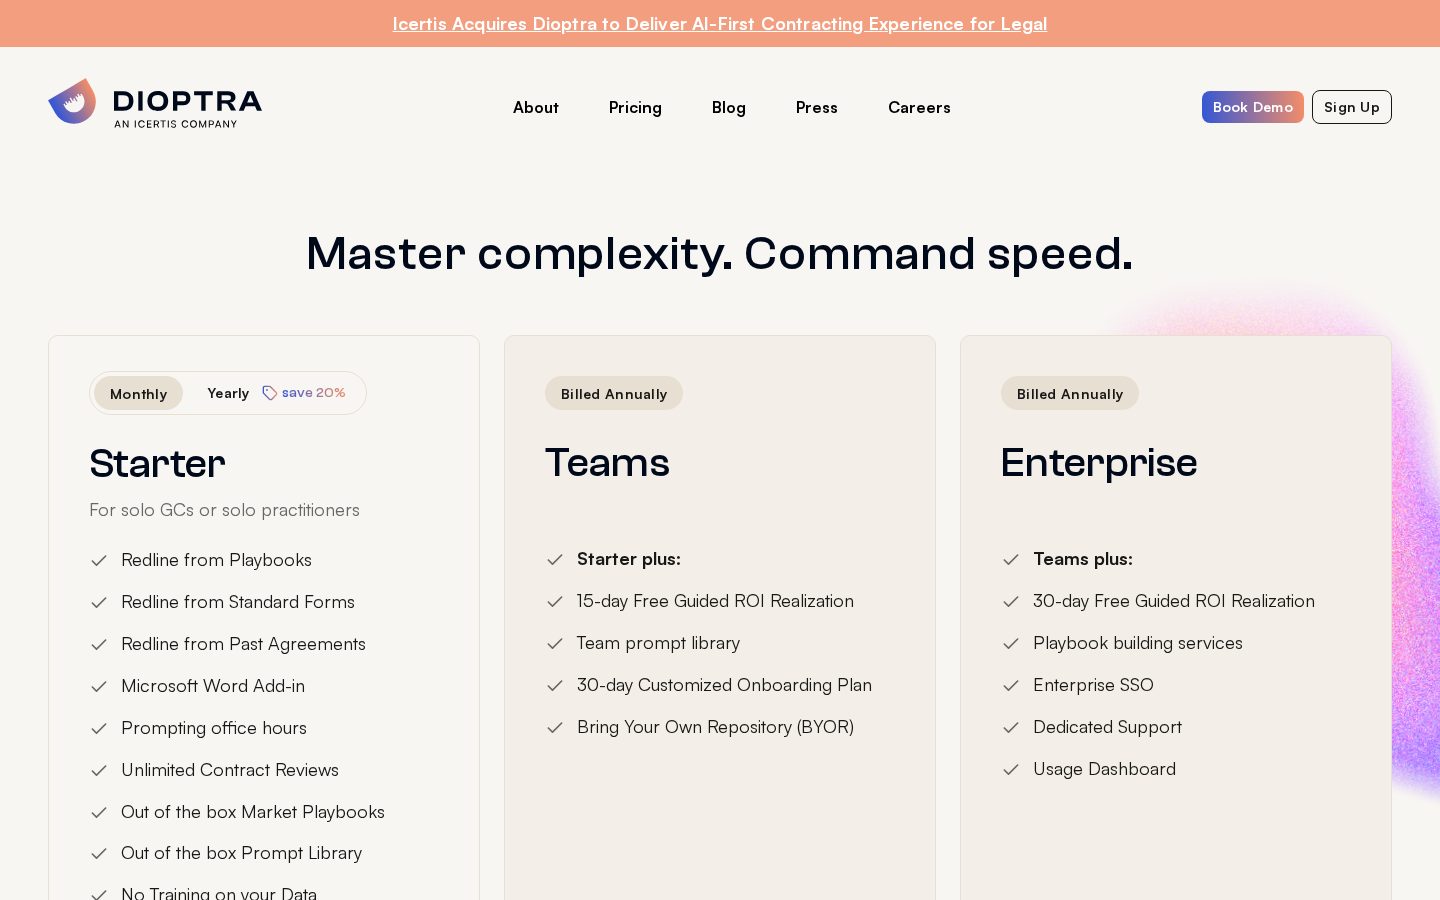Click the "Master complexity. Command speed." headline
1440x900 pixels.
pos(720,253)
